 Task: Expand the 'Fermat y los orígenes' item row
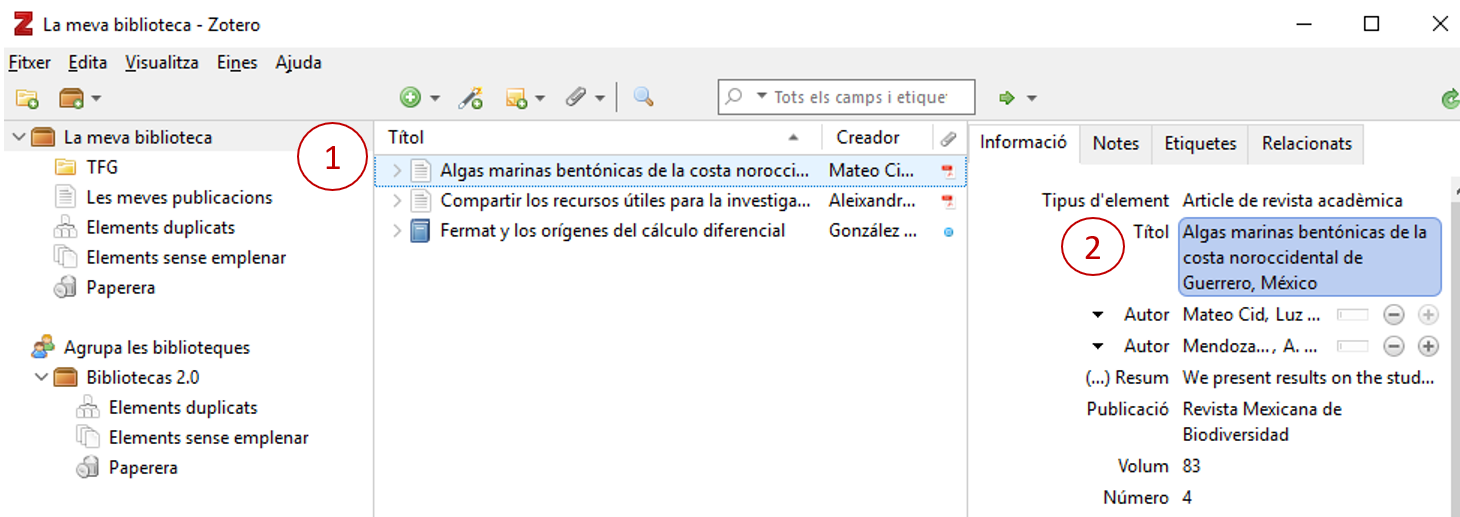pyautogui.click(x=397, y=231)
